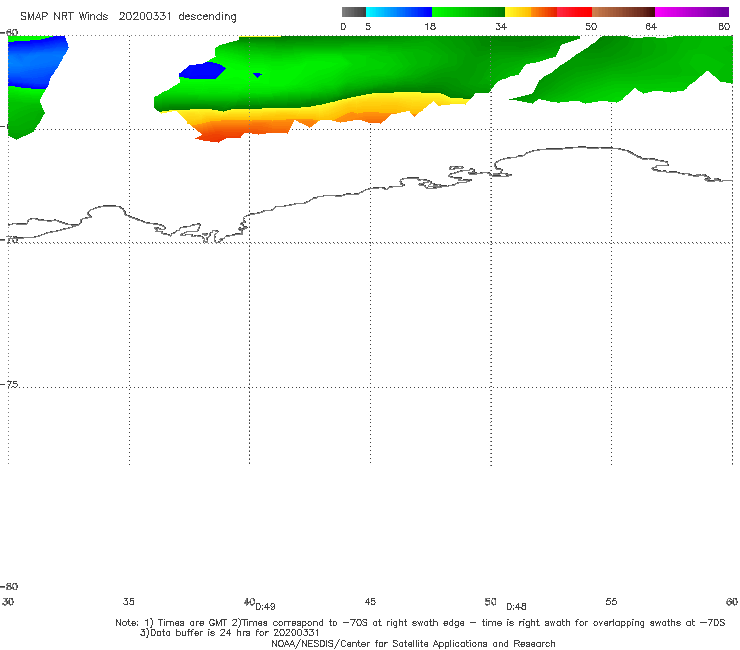Click the latitude axis label '-80'

point(10,586)
